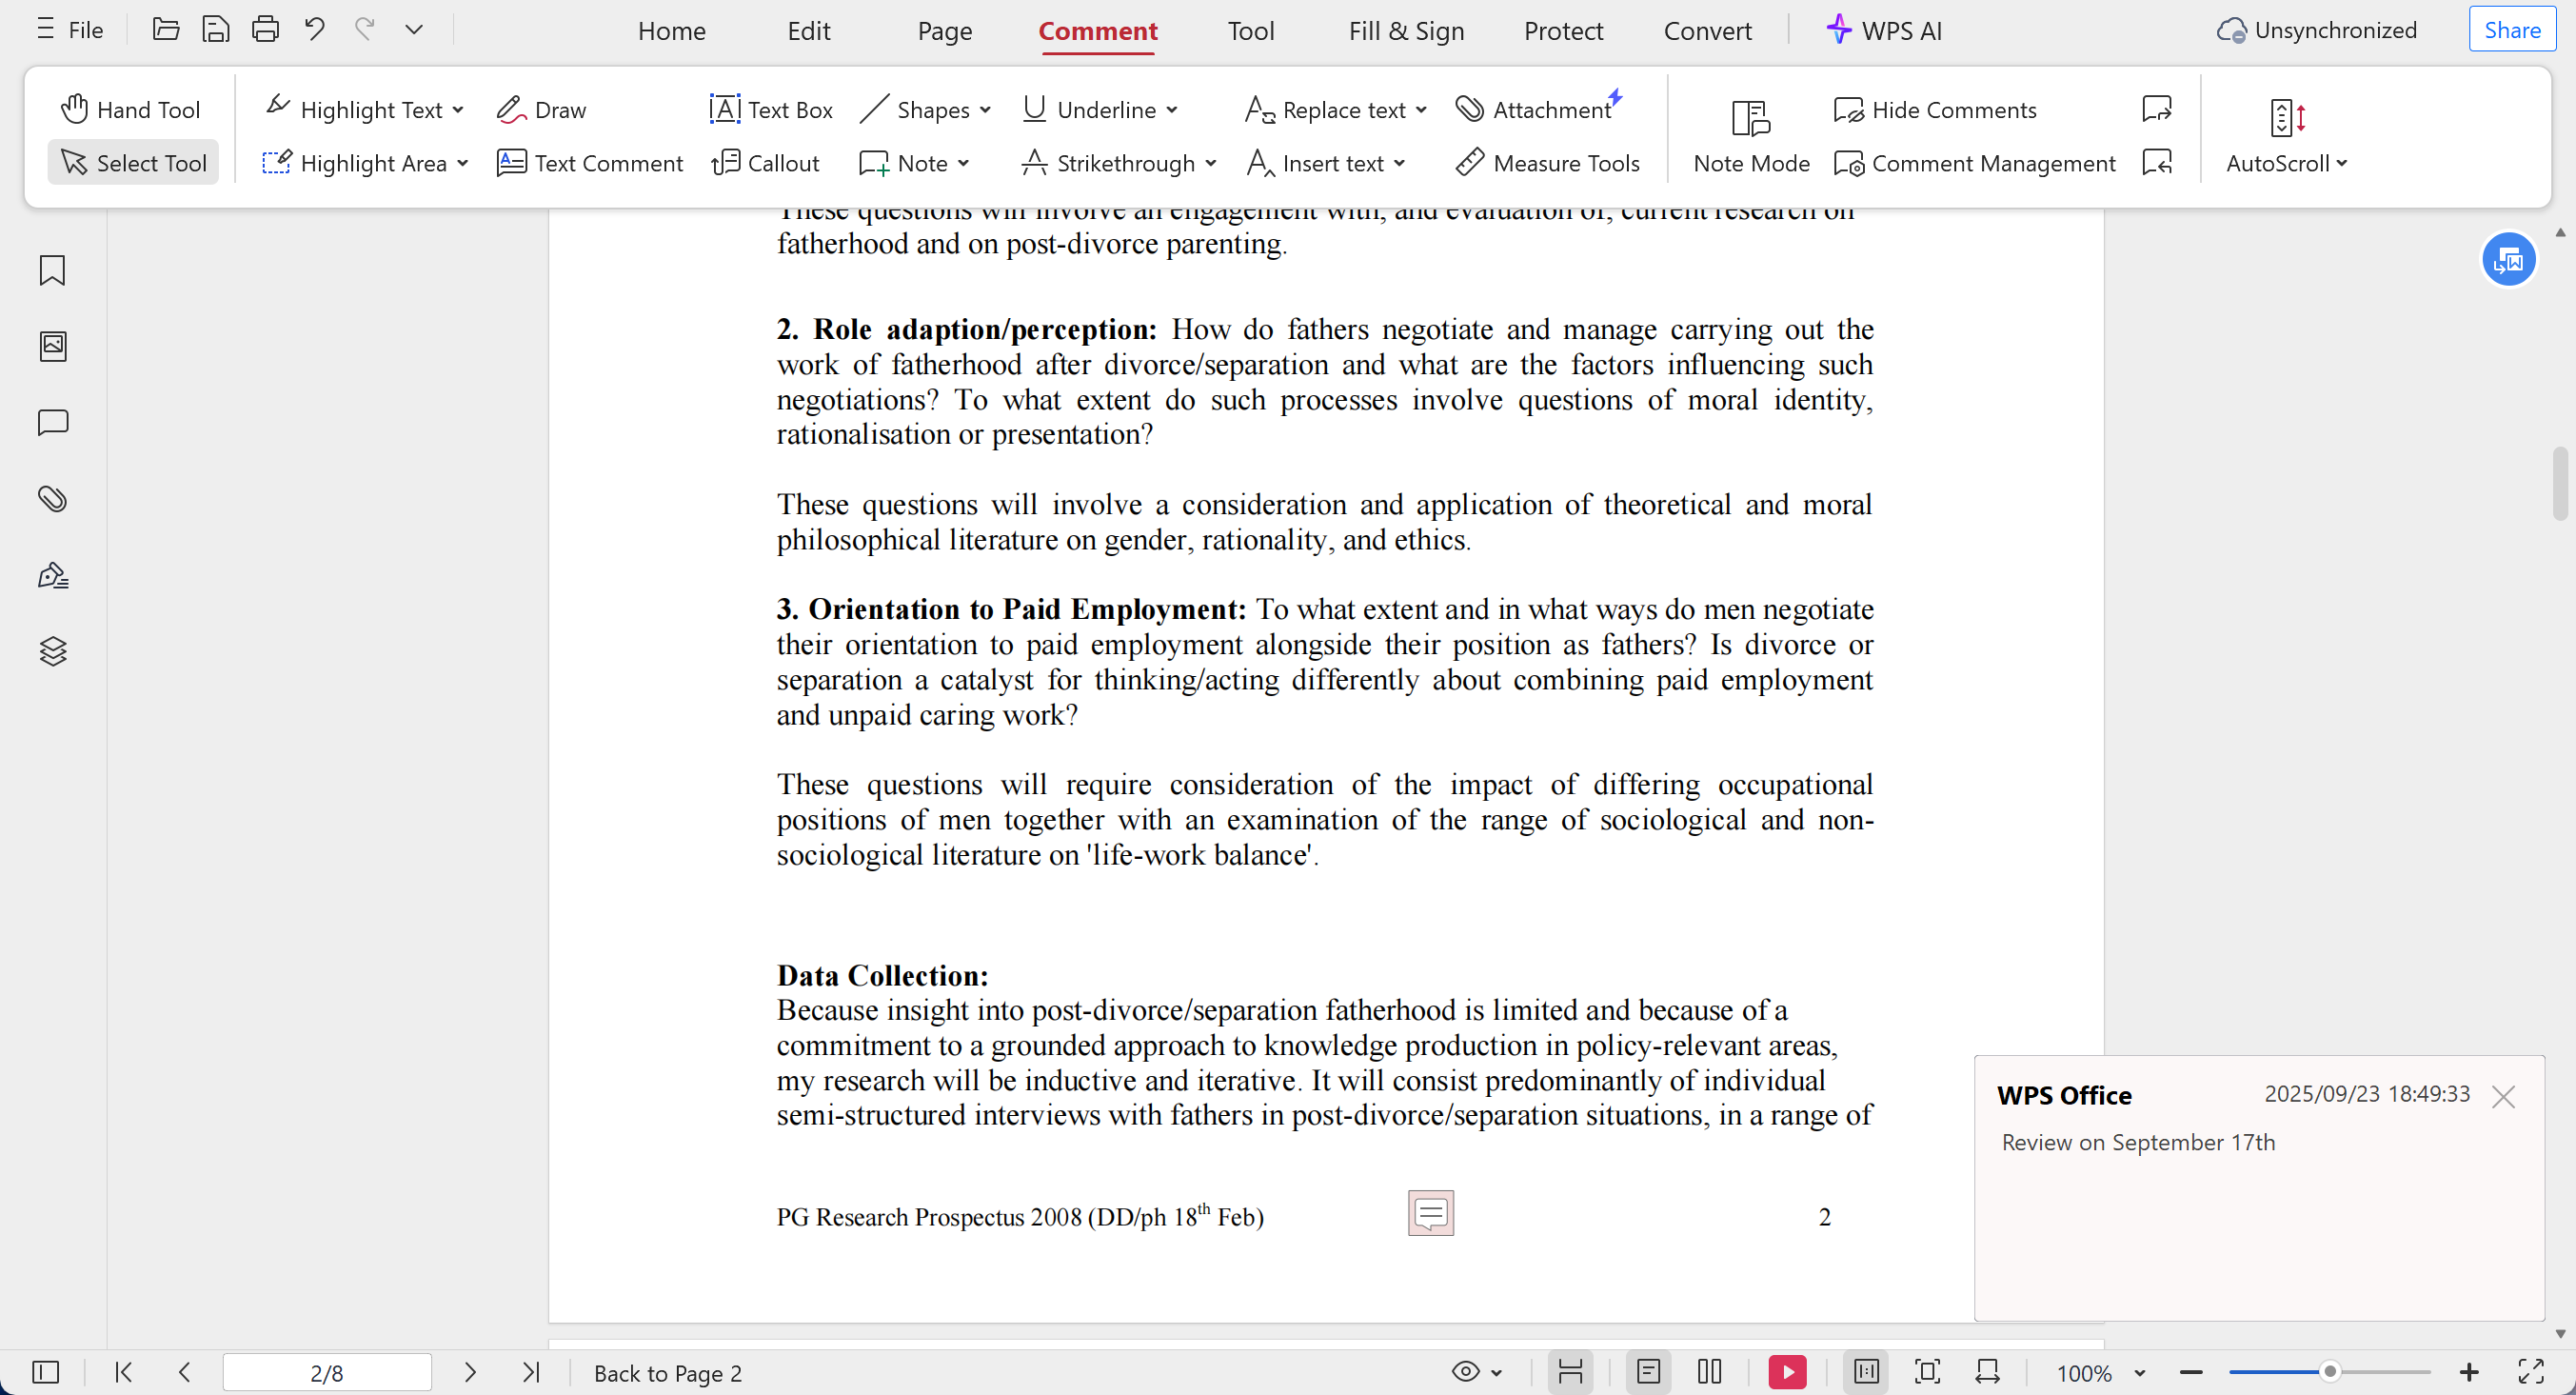Expand the Underline dropdown arrow

1172,110
